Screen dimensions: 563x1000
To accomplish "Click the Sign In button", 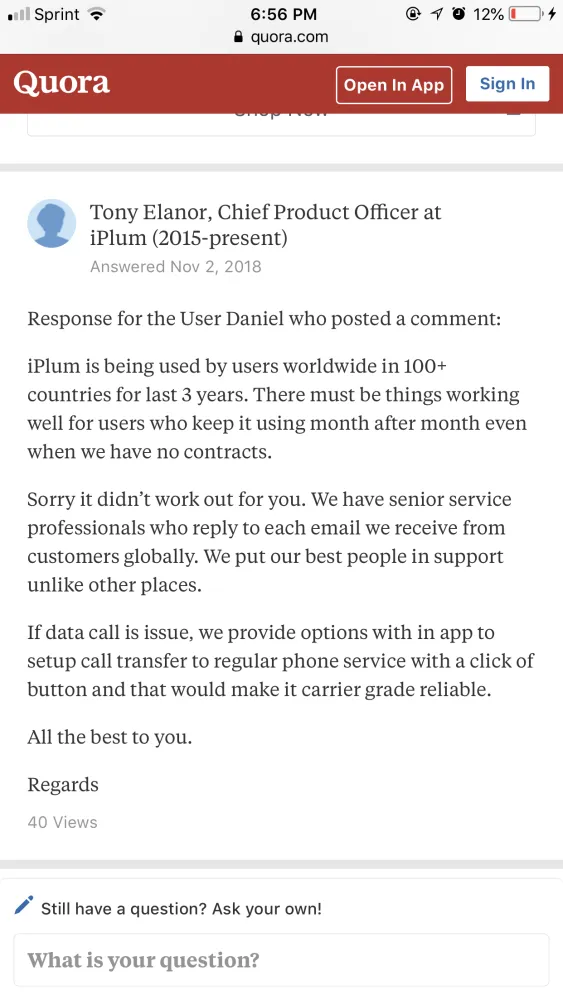I will (x=508, y=84).
